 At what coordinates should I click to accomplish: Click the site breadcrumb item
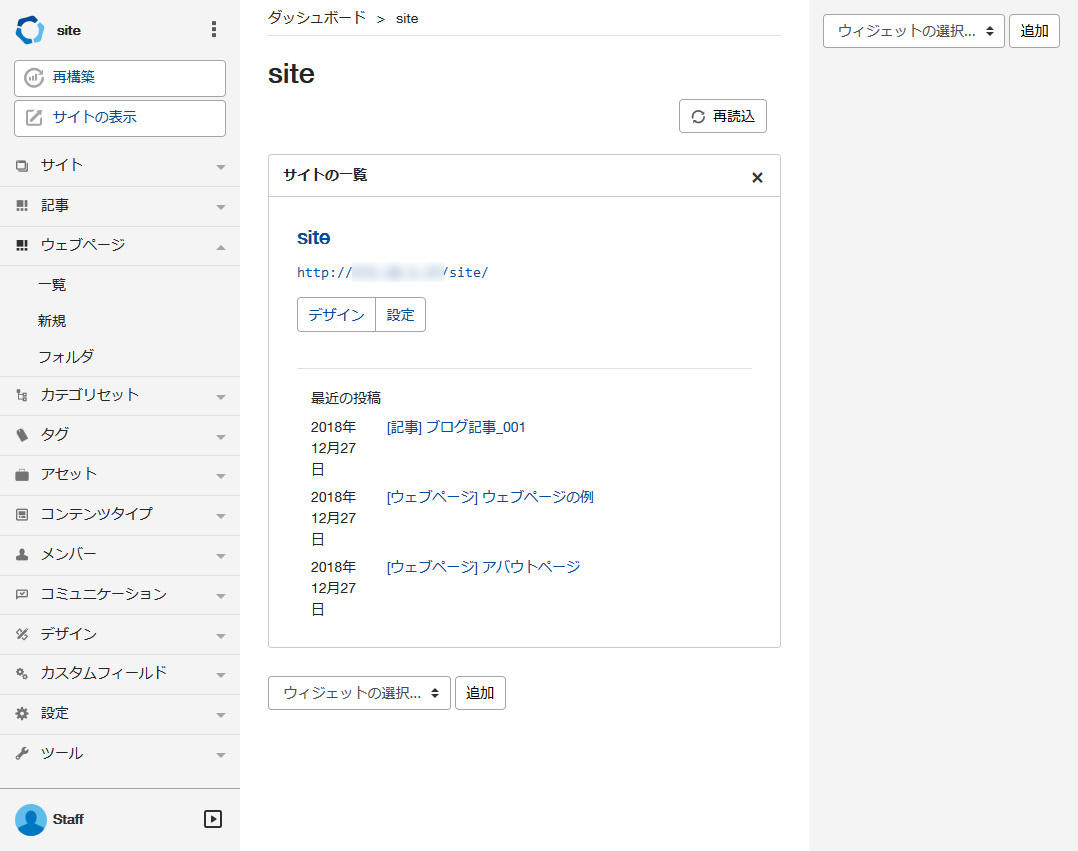point(407,19)
